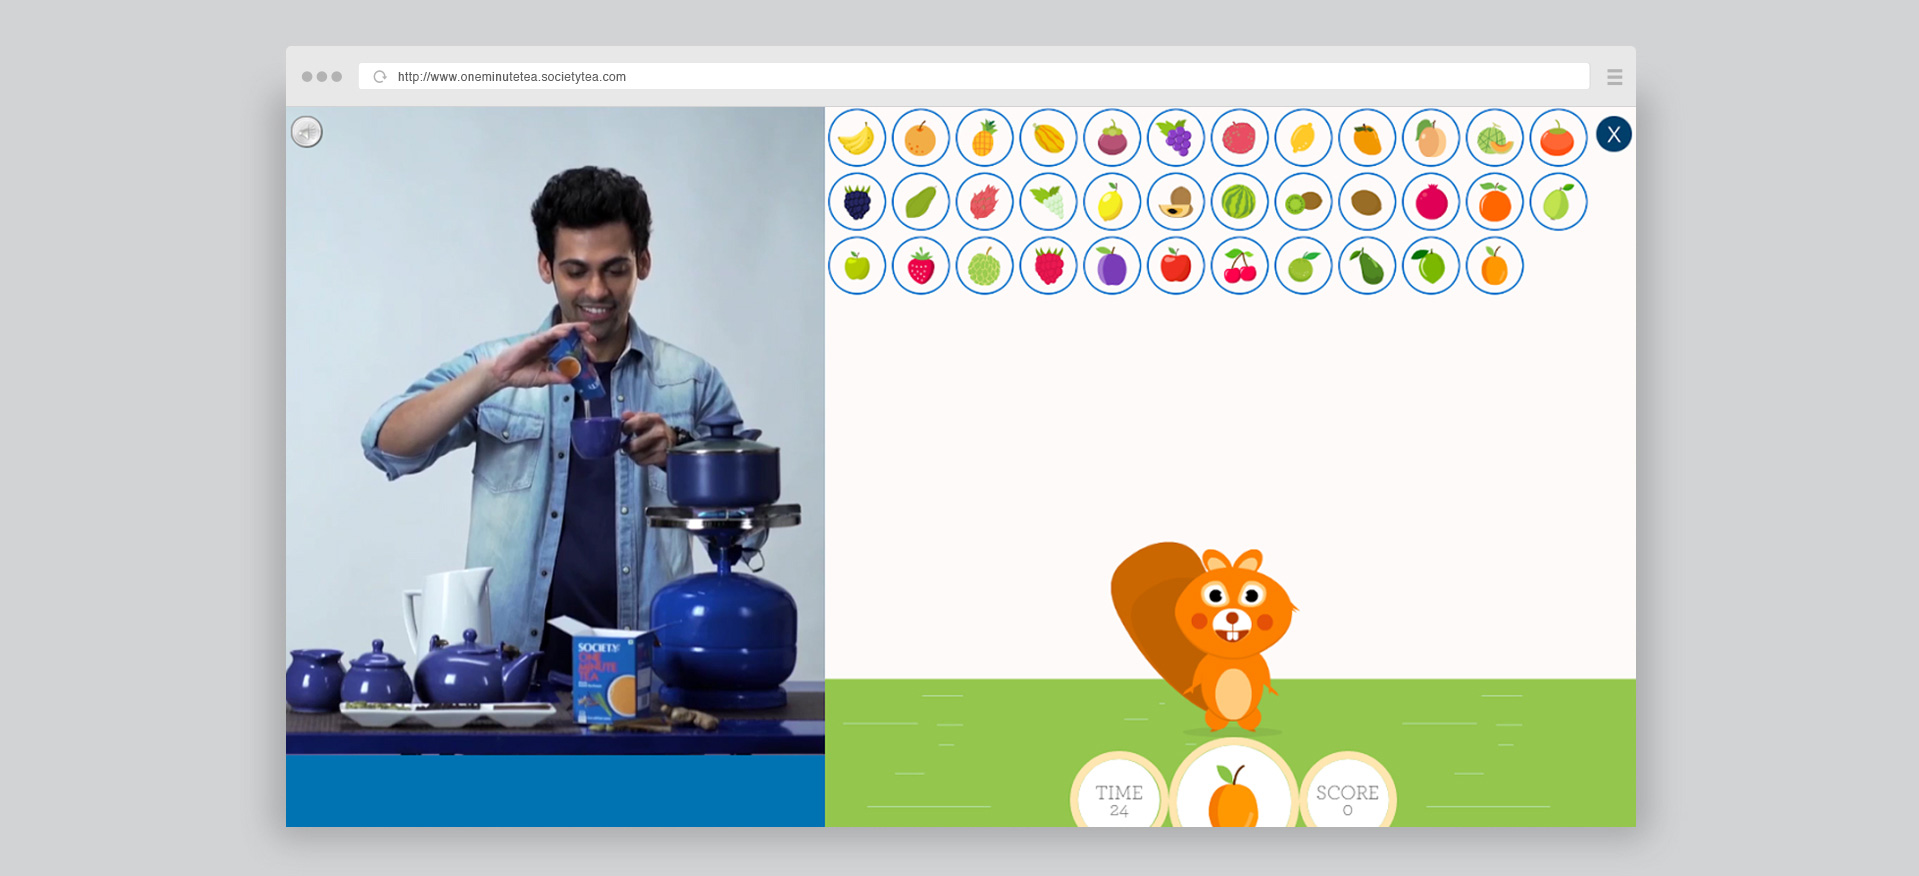Select the purple plum icon
The height and width of the screenshot is (876, 1919).
click(x=1112, y=266)
